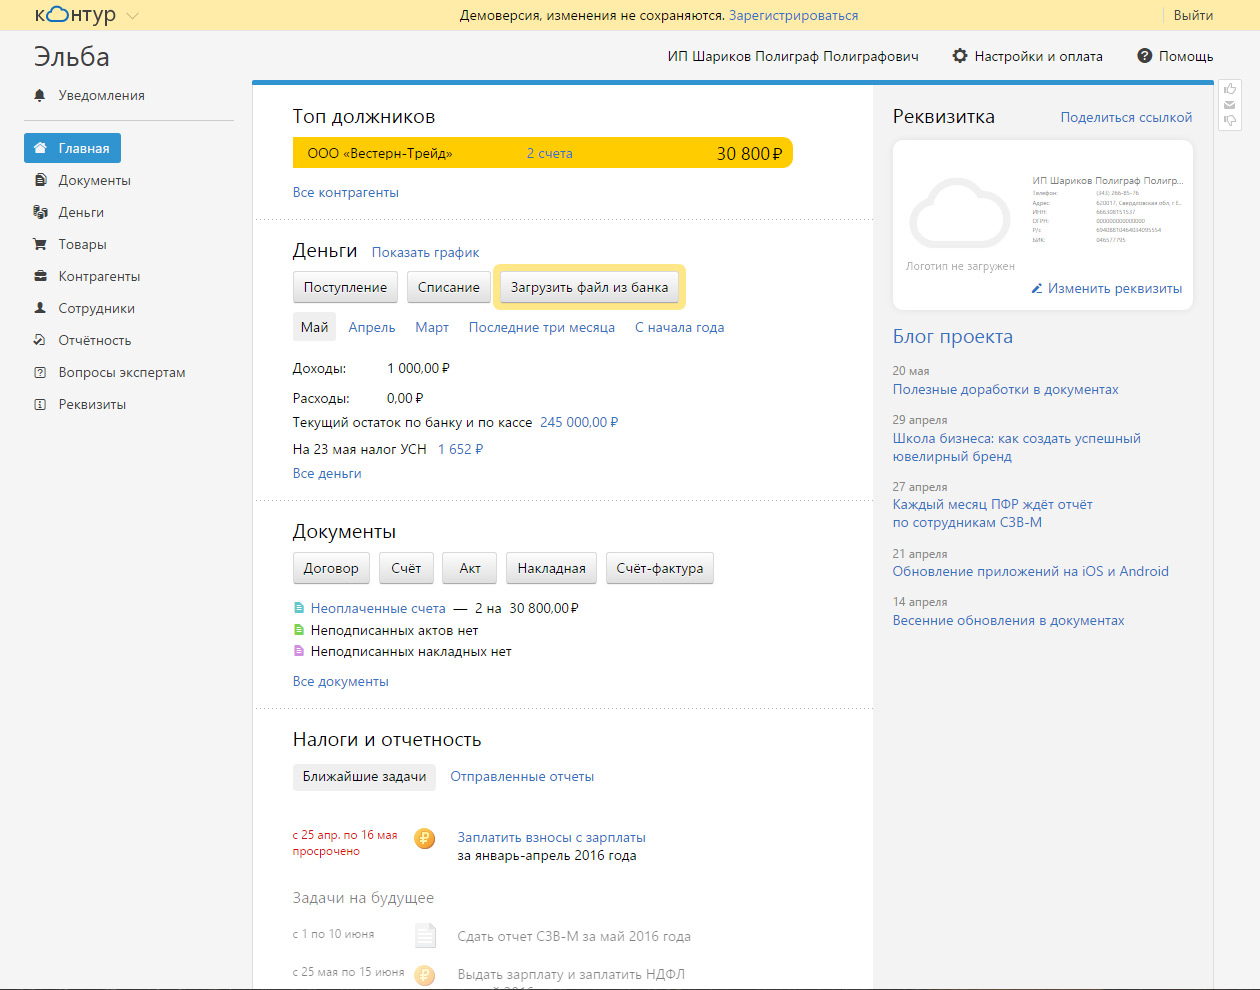Image resolution: width=1260 pixels, height=990 pixels.
Task: Click the envelope feedback icon
Action: coord(1230,105)
